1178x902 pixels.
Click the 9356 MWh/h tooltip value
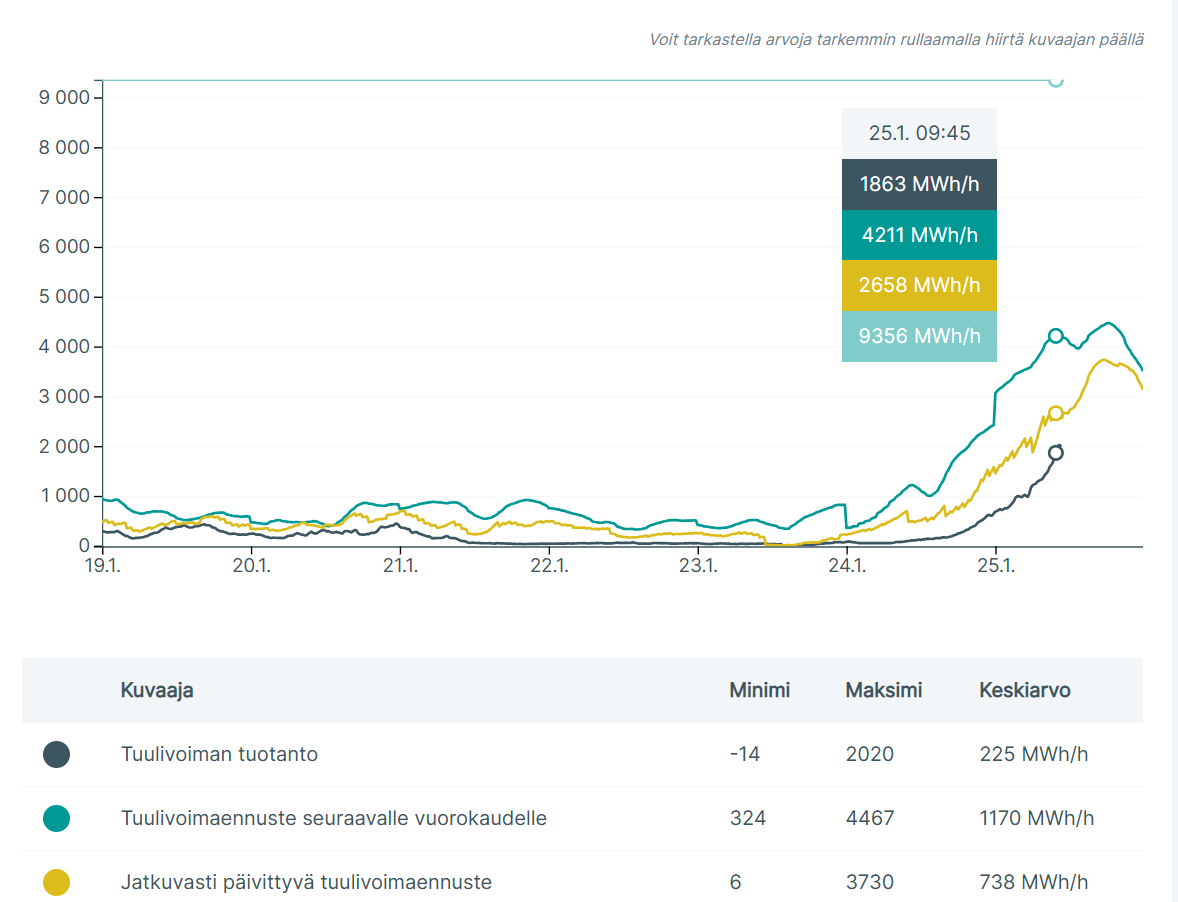click(919, 336)
